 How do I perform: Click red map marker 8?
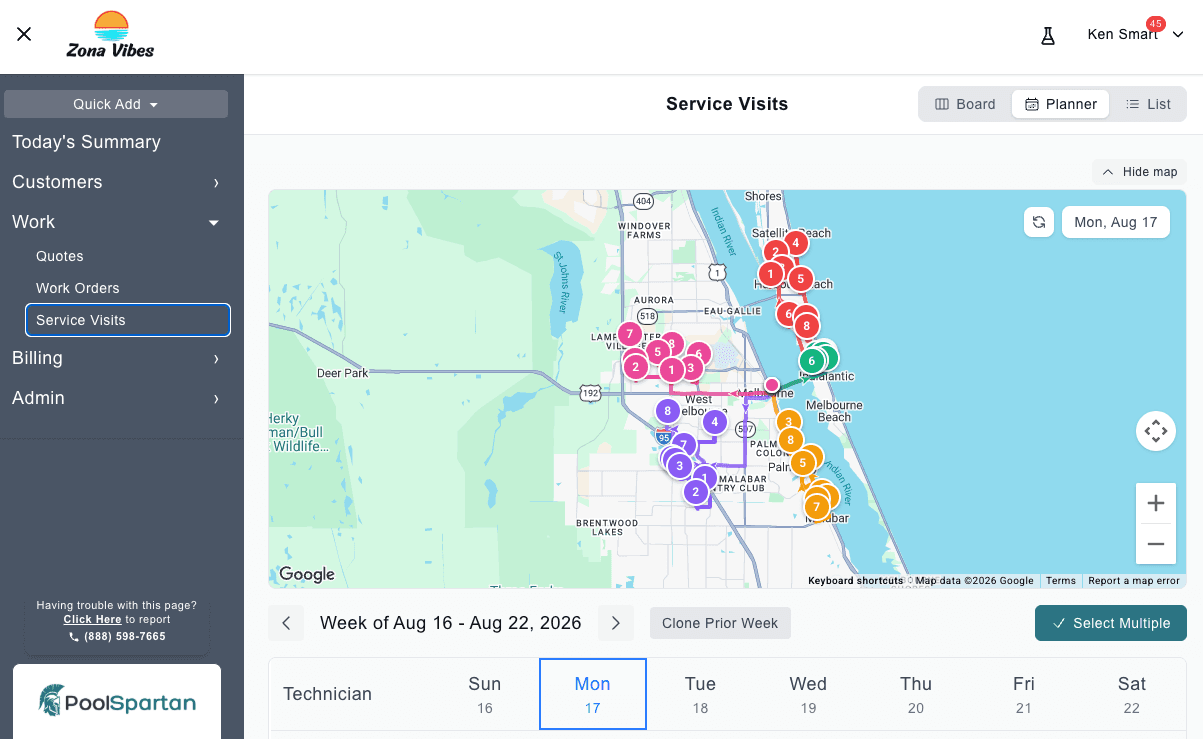805,325
